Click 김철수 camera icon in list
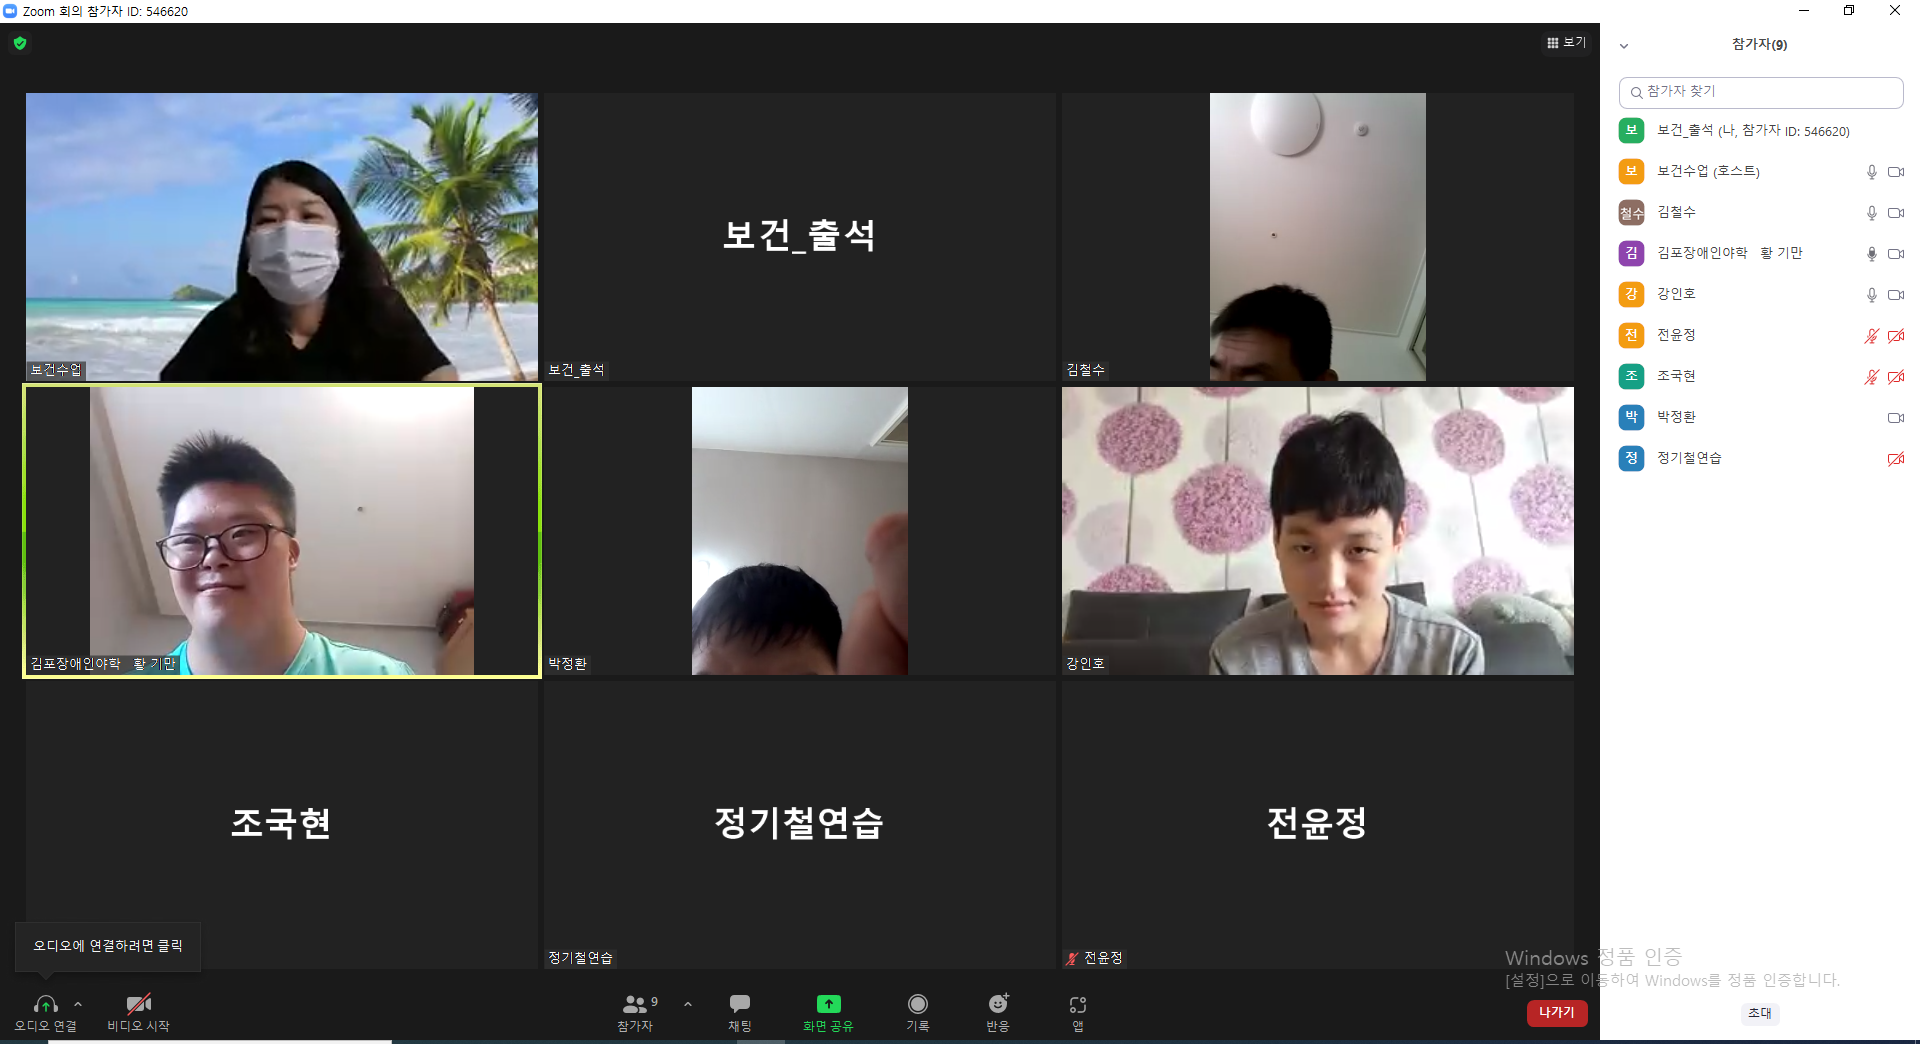 [1896, 213]
